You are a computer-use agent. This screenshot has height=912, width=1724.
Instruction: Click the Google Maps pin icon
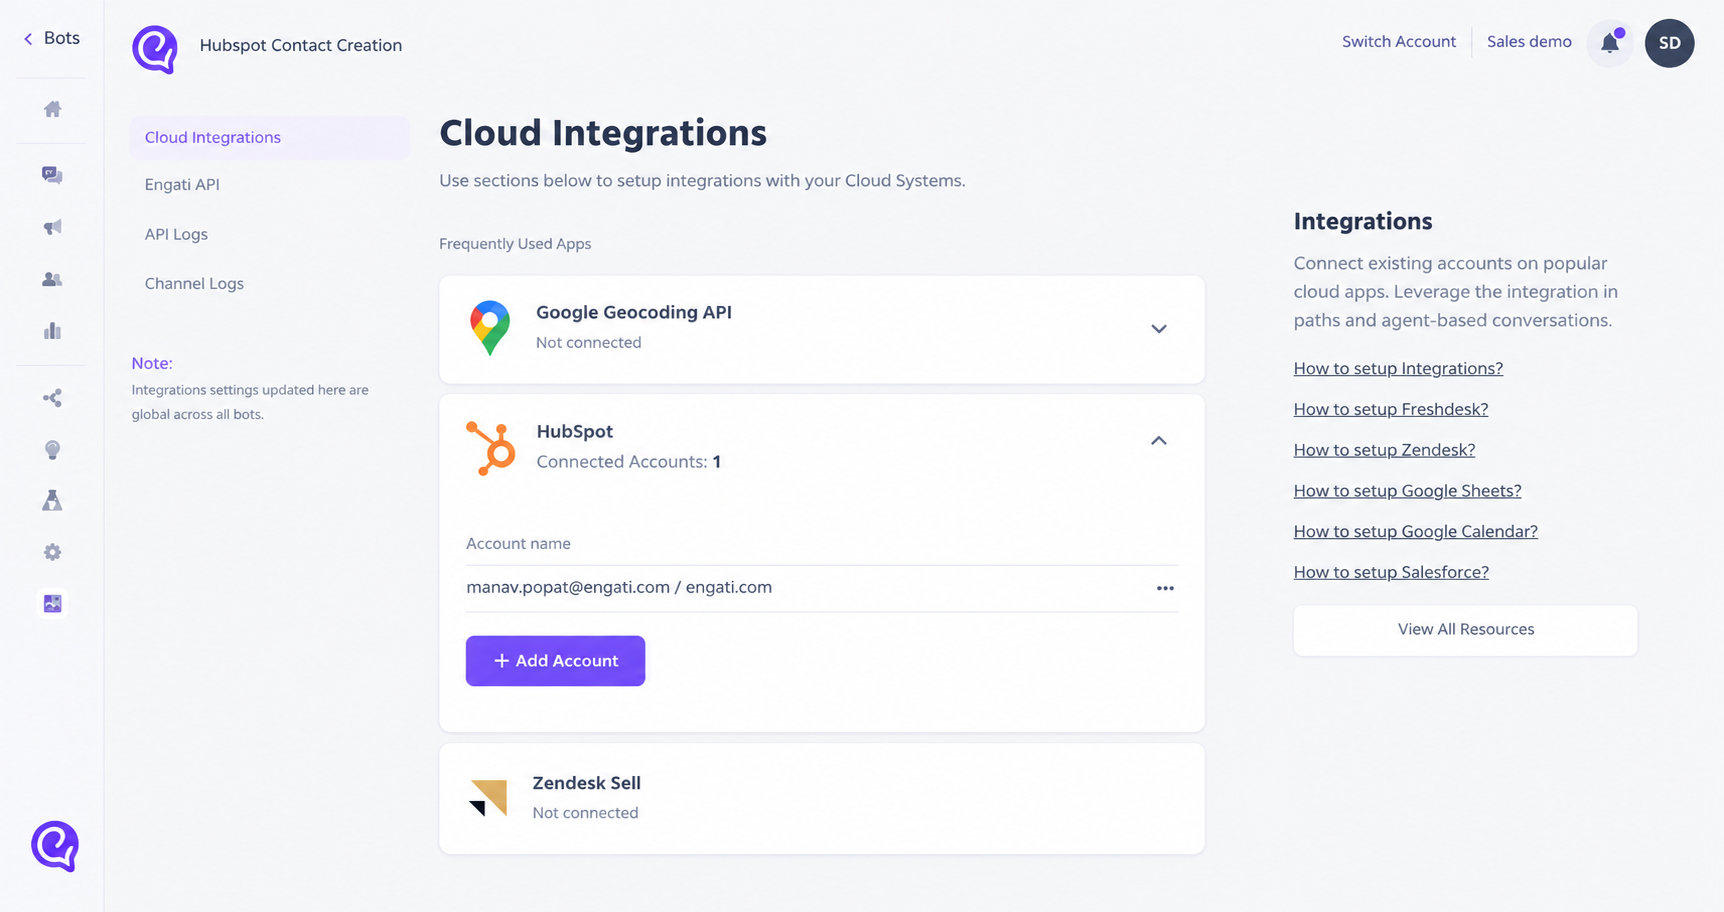[490, 328]
